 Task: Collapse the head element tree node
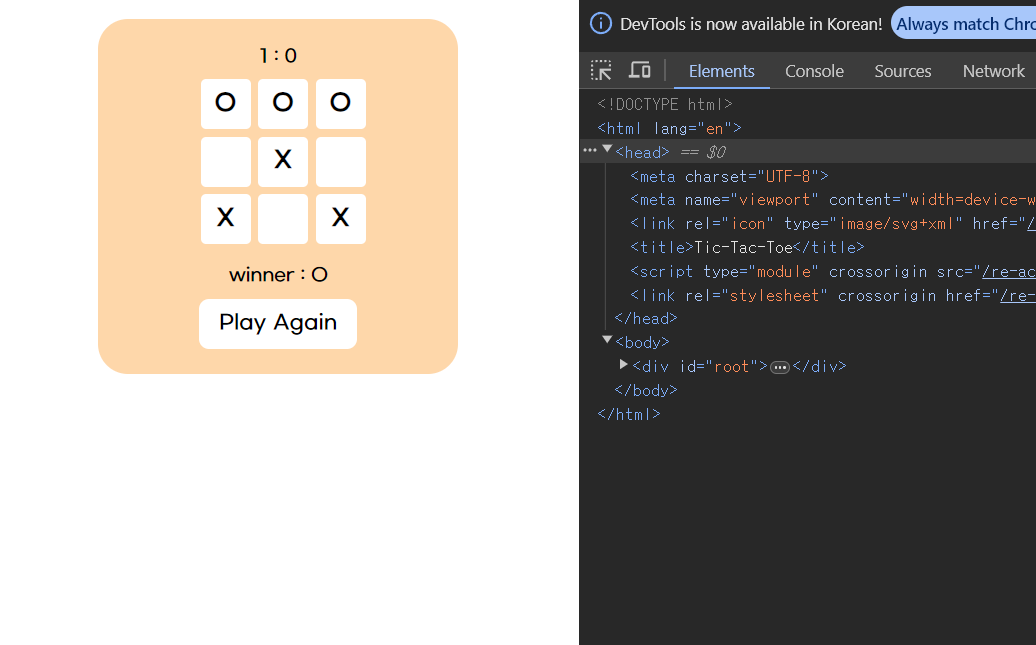point(607,149)
